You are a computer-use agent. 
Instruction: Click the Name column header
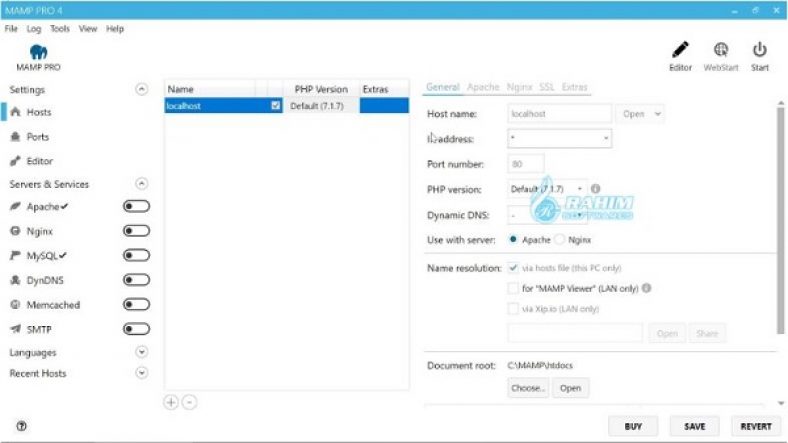point(210,89)
